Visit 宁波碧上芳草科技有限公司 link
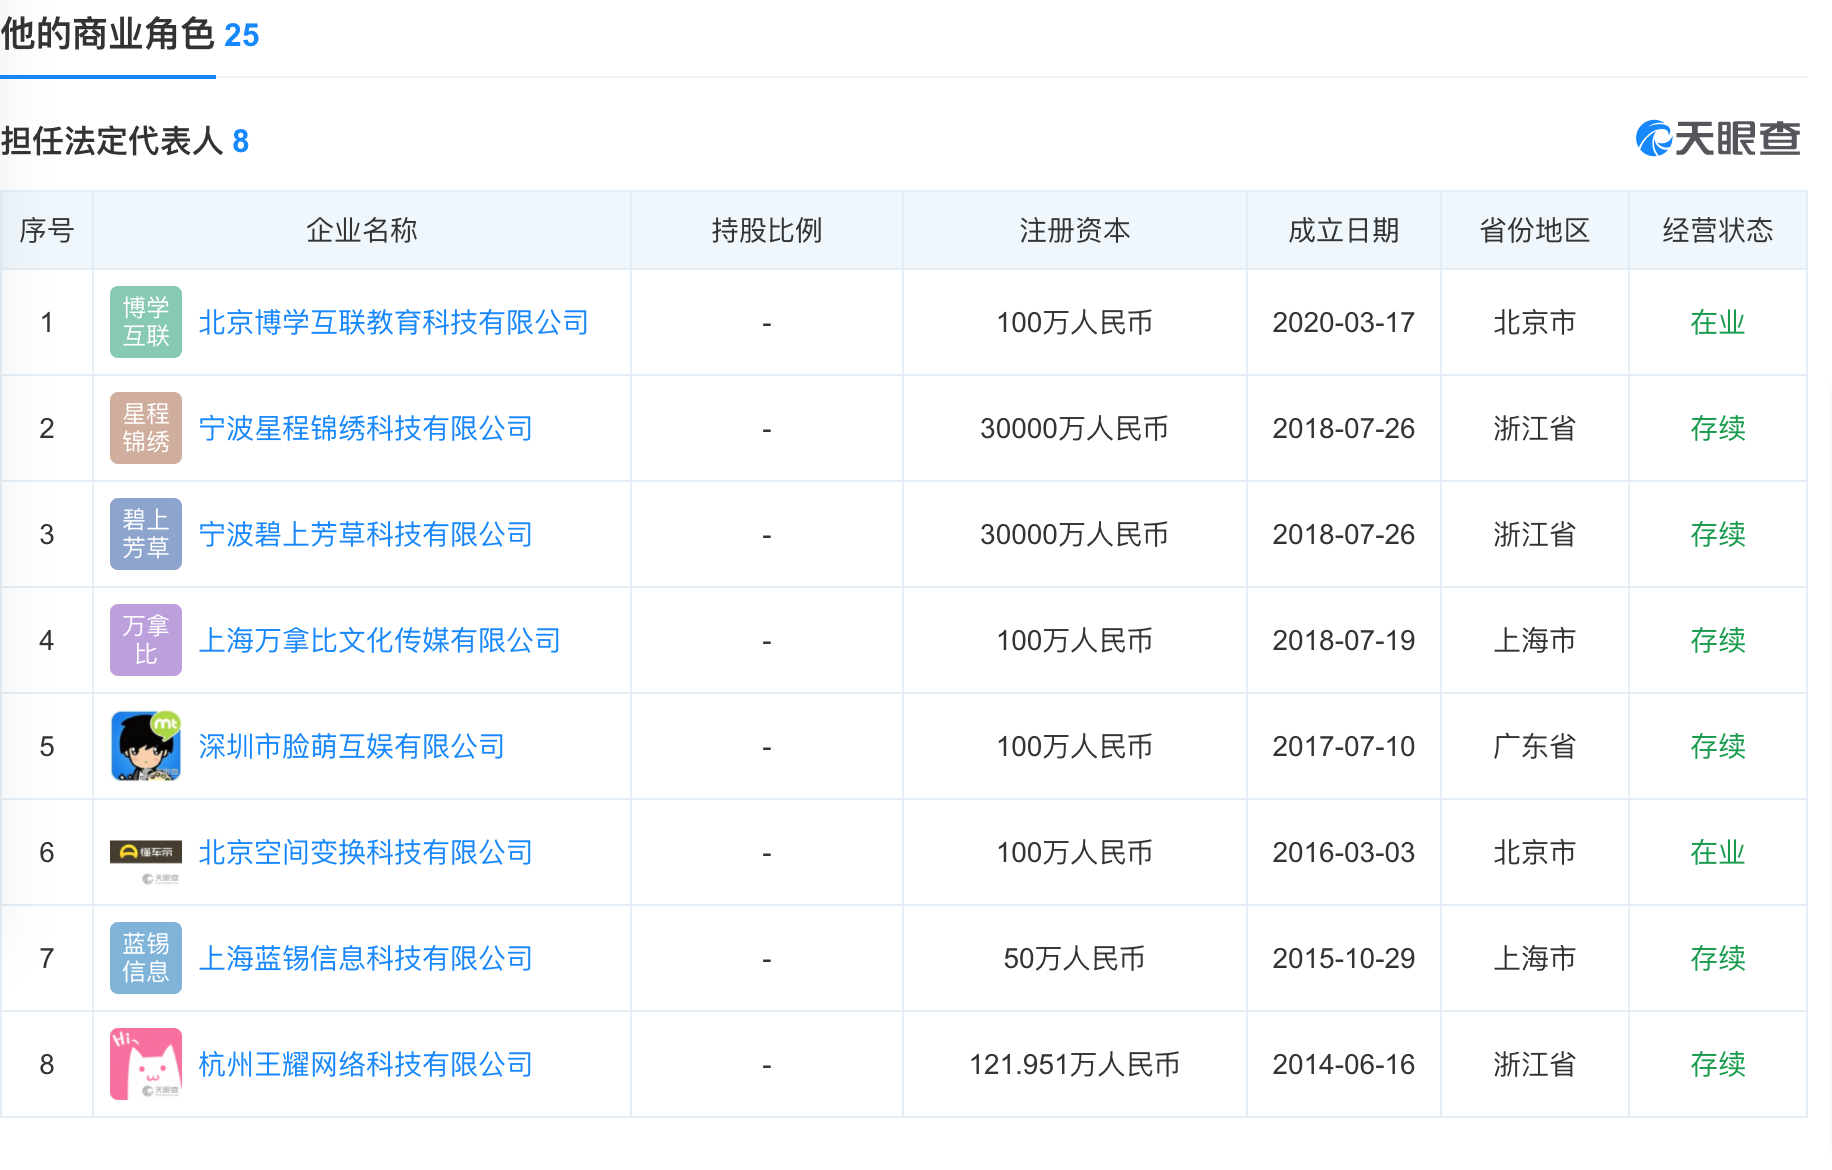Viewport: 1832px width, 1170px height. coord(365,535)
